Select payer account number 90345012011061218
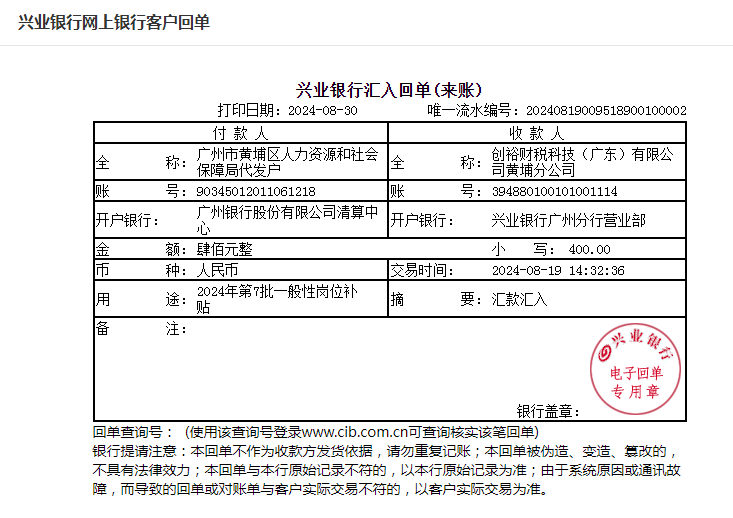This screenshot has height=518, width=733. click(x=256, y=191)
